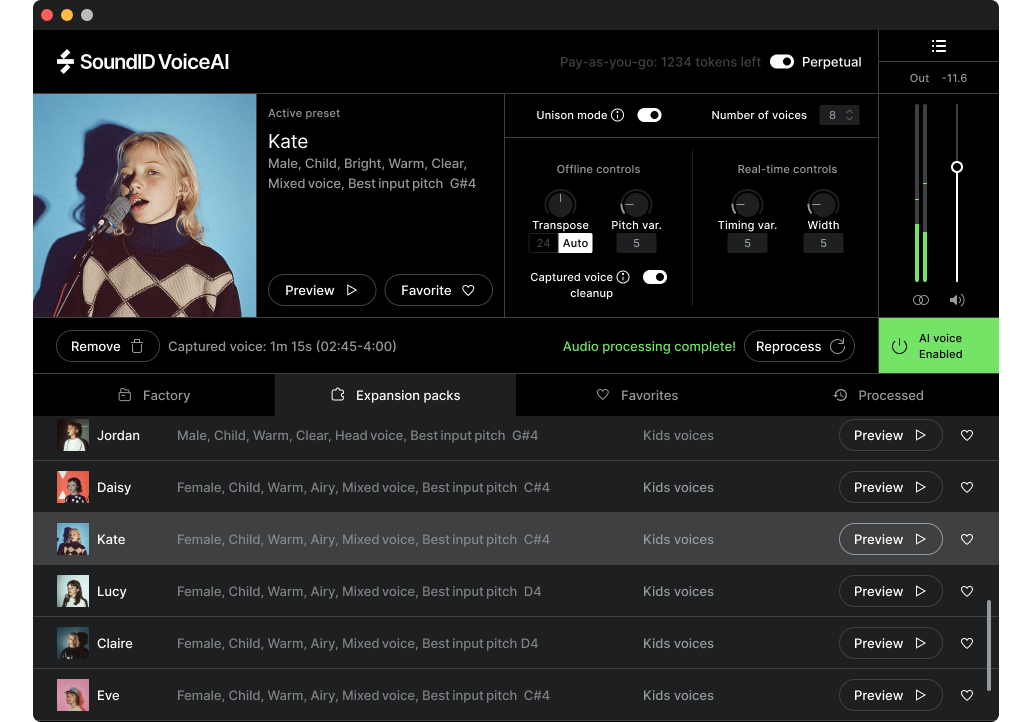Click Timing var. value field
This screenshot has height=722, width=1032.
click(747, 243)
